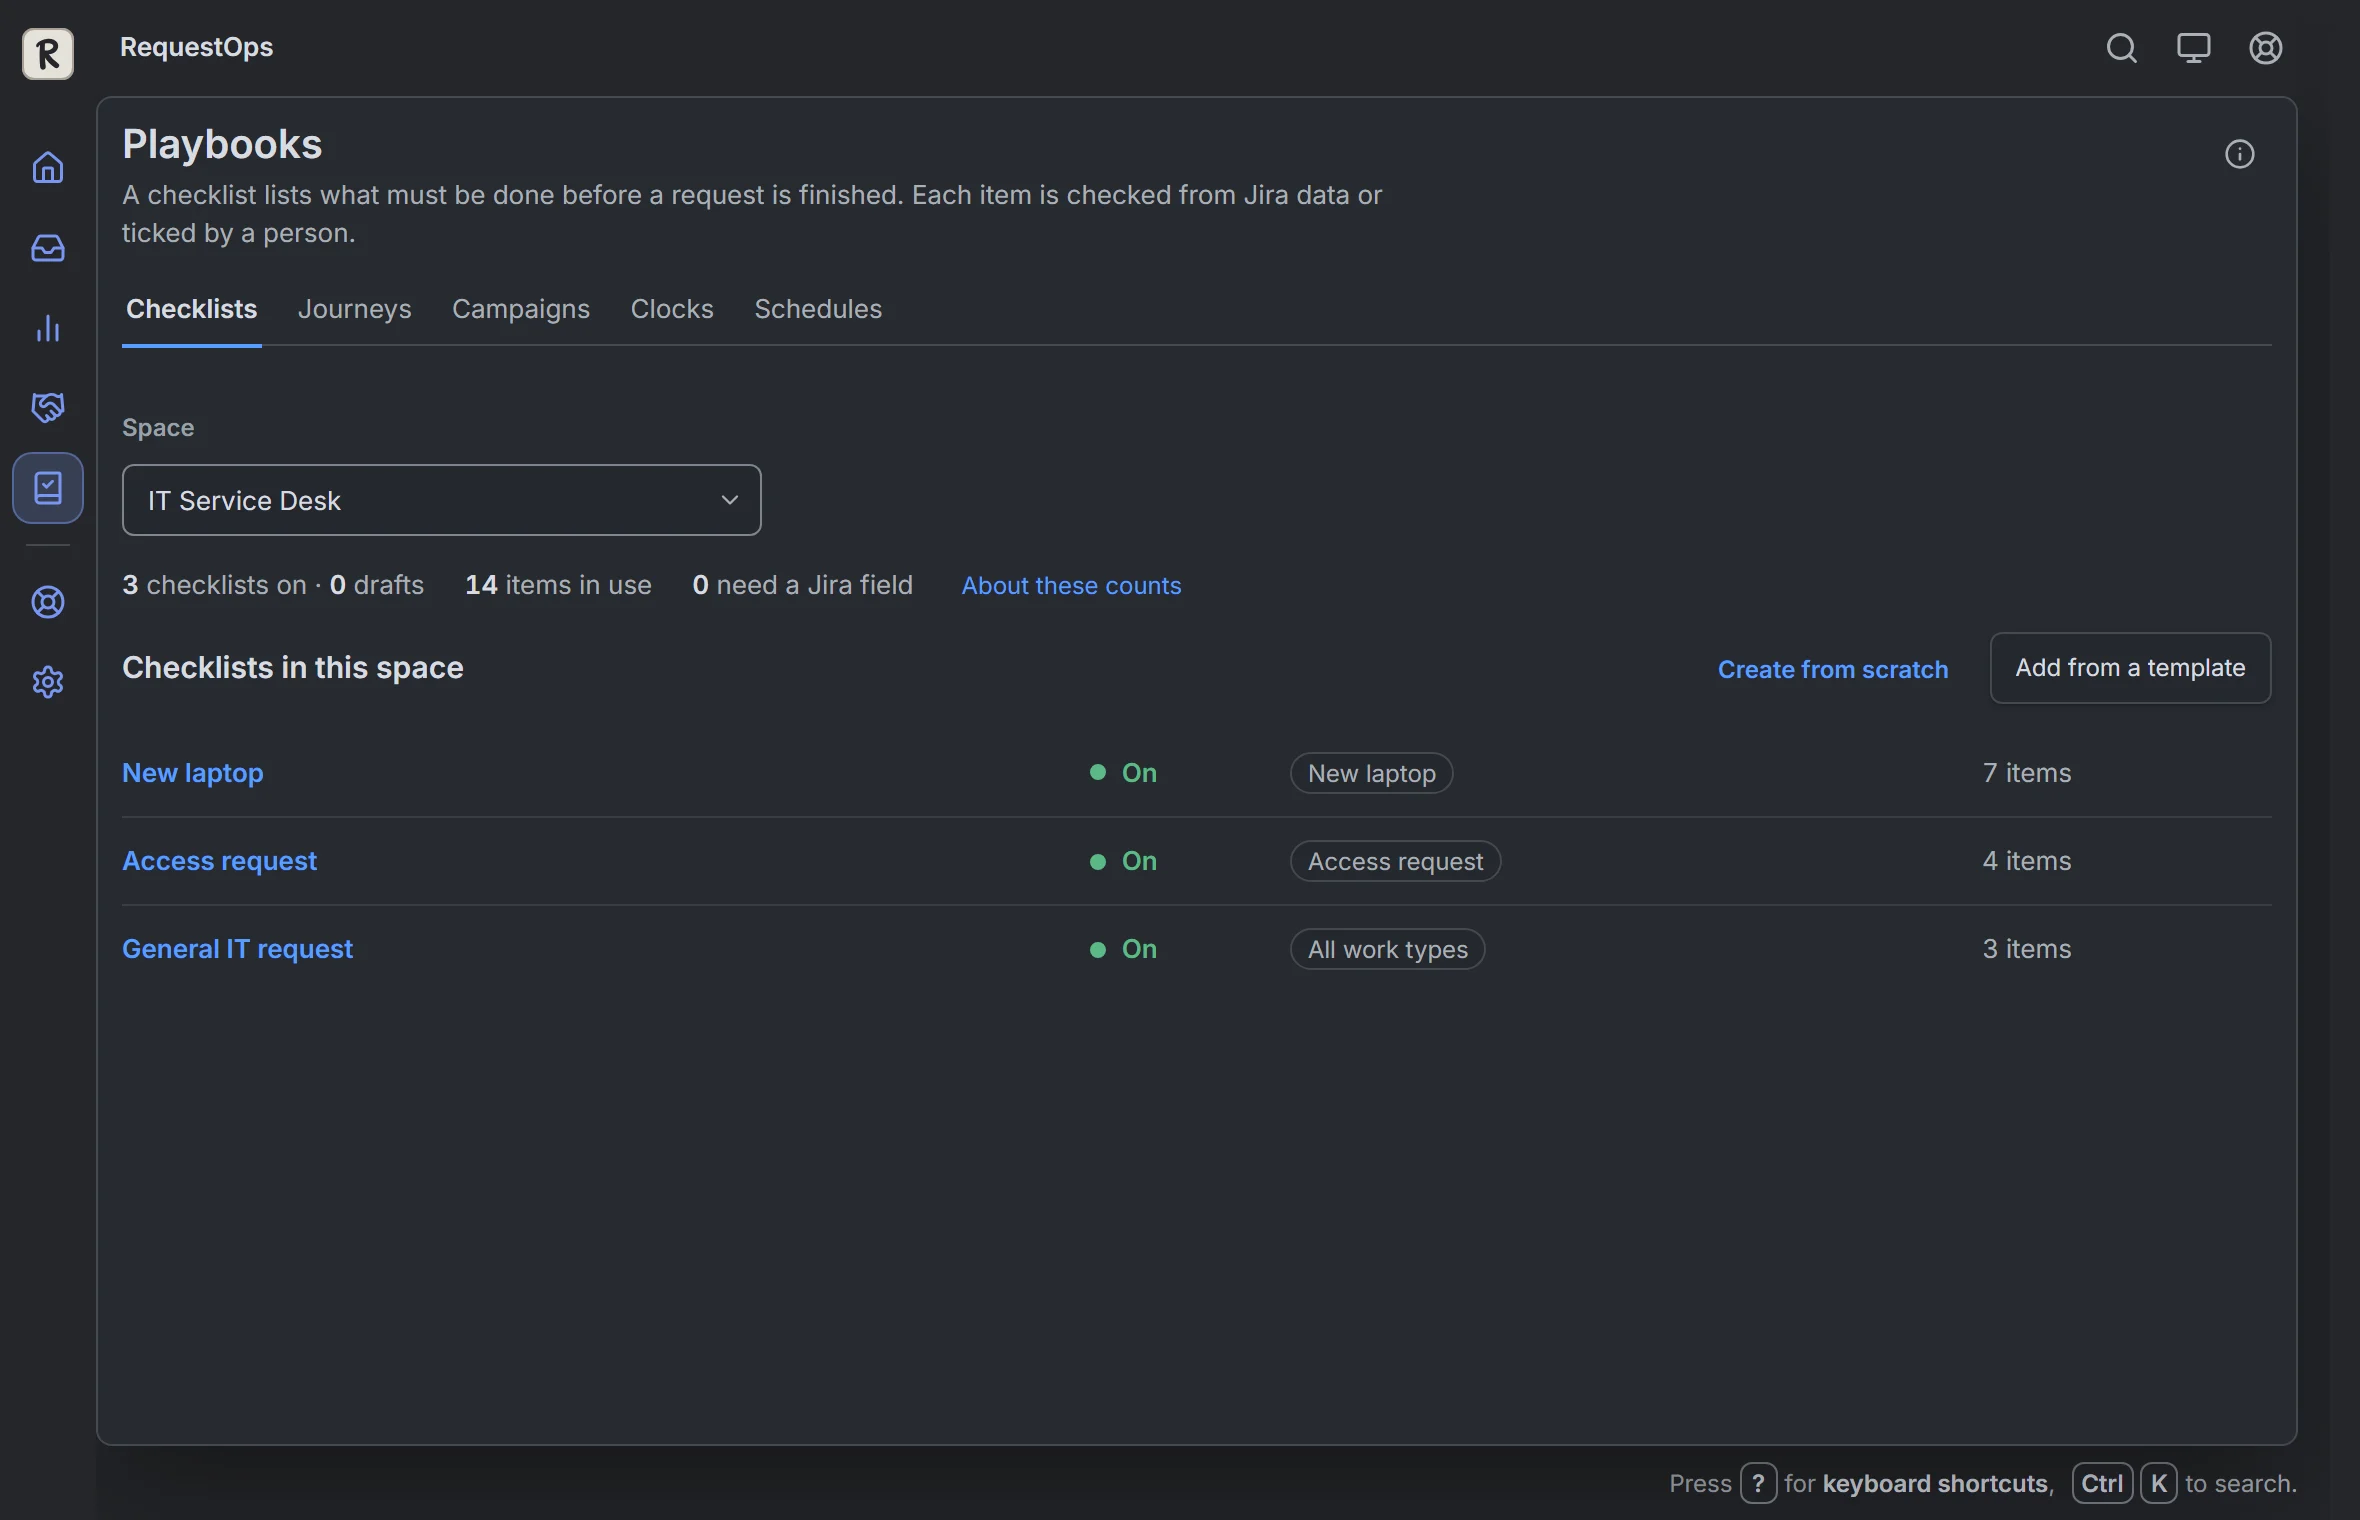Click the New laptop work type tag
2360x1520 pixels.
coord(1372,773)
